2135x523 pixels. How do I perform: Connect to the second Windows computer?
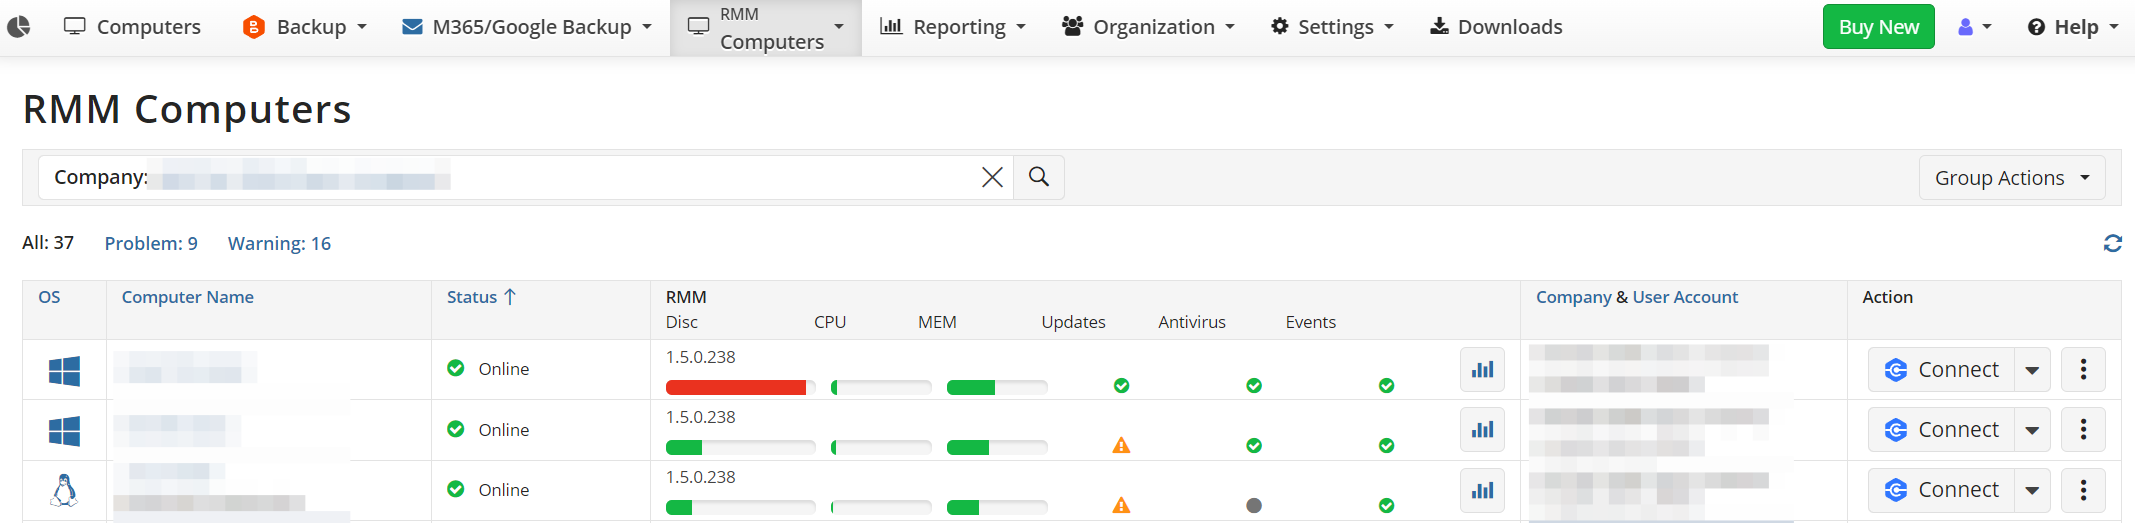1941,430
